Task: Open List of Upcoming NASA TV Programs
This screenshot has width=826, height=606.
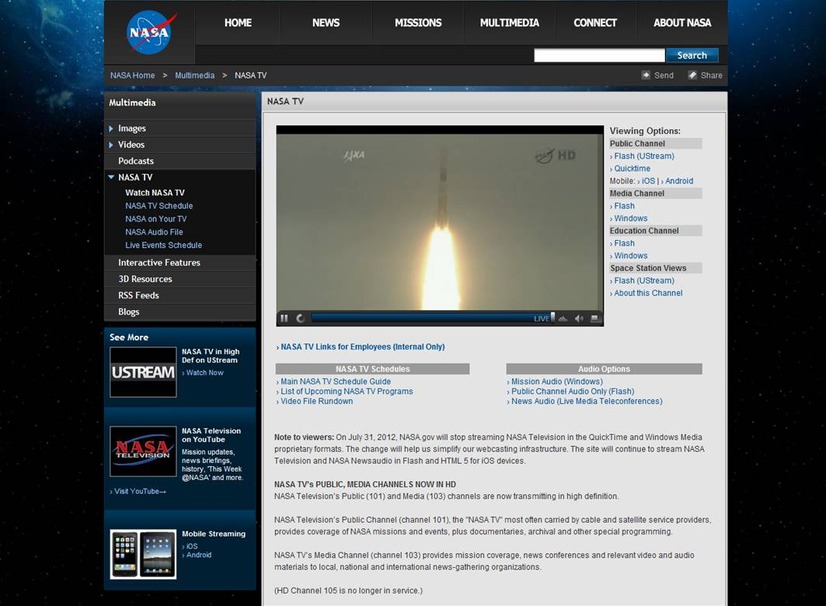Action: click(x=346, y=392)
